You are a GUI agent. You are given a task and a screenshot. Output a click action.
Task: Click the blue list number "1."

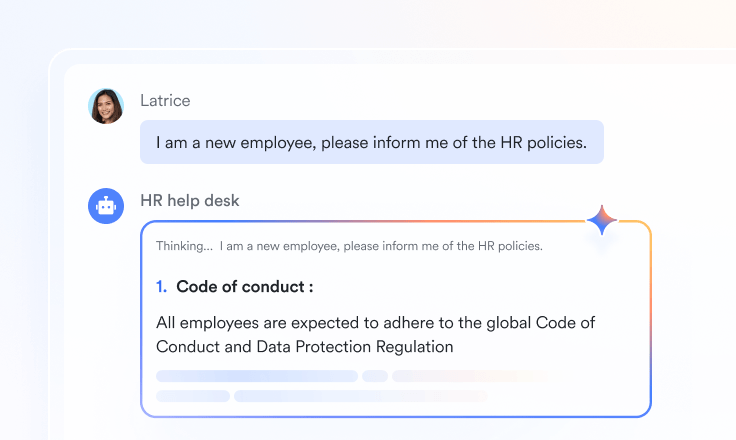coord(162,287)
